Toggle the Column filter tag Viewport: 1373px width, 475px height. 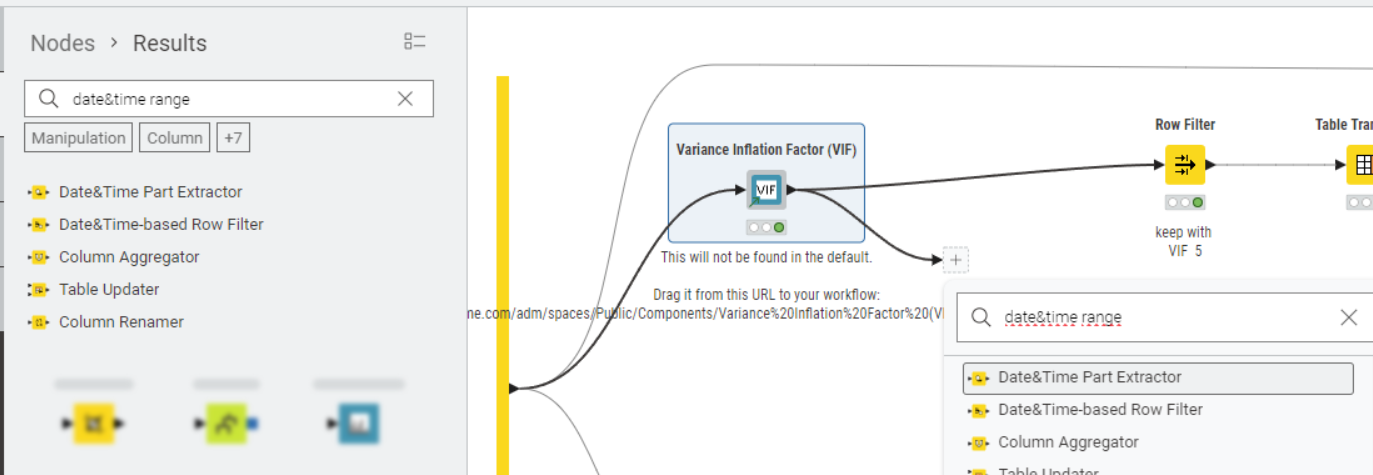175,138
